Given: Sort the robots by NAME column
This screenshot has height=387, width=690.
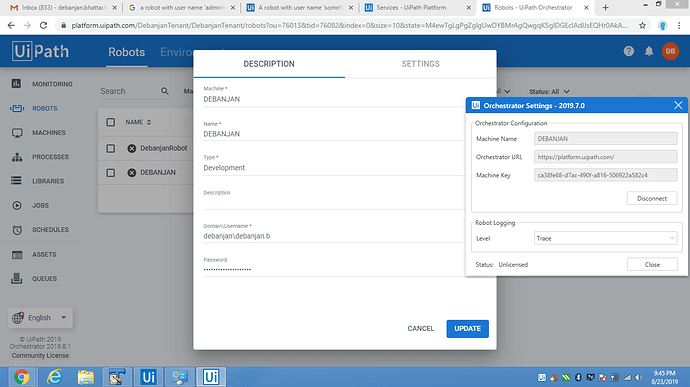Looking at the screenshot, I should pyautogui.click(x=138, y=122).
